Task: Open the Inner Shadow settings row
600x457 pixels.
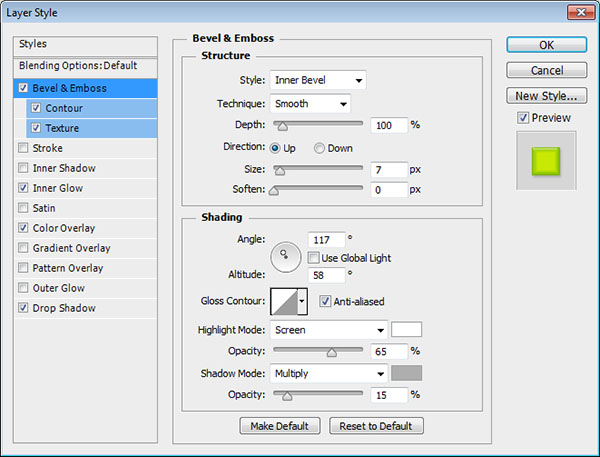Action: point(85,168)
